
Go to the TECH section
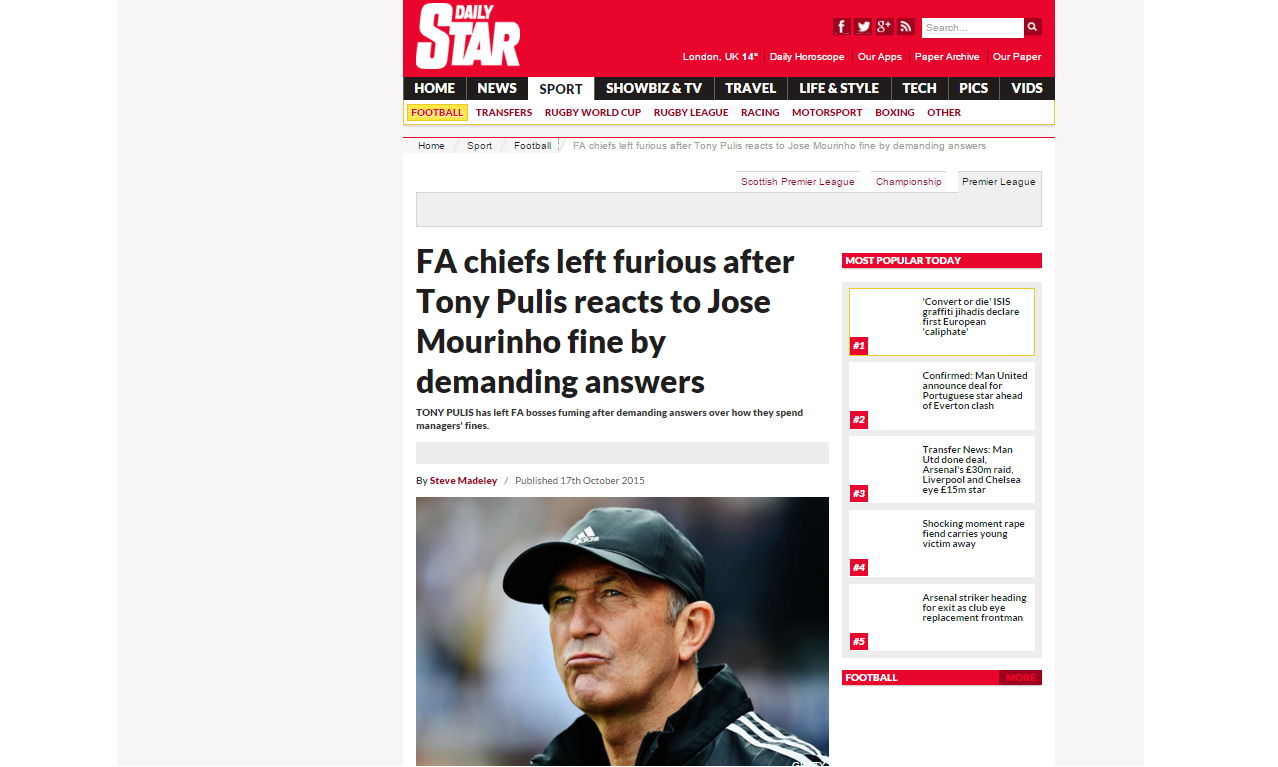[919, 88]
